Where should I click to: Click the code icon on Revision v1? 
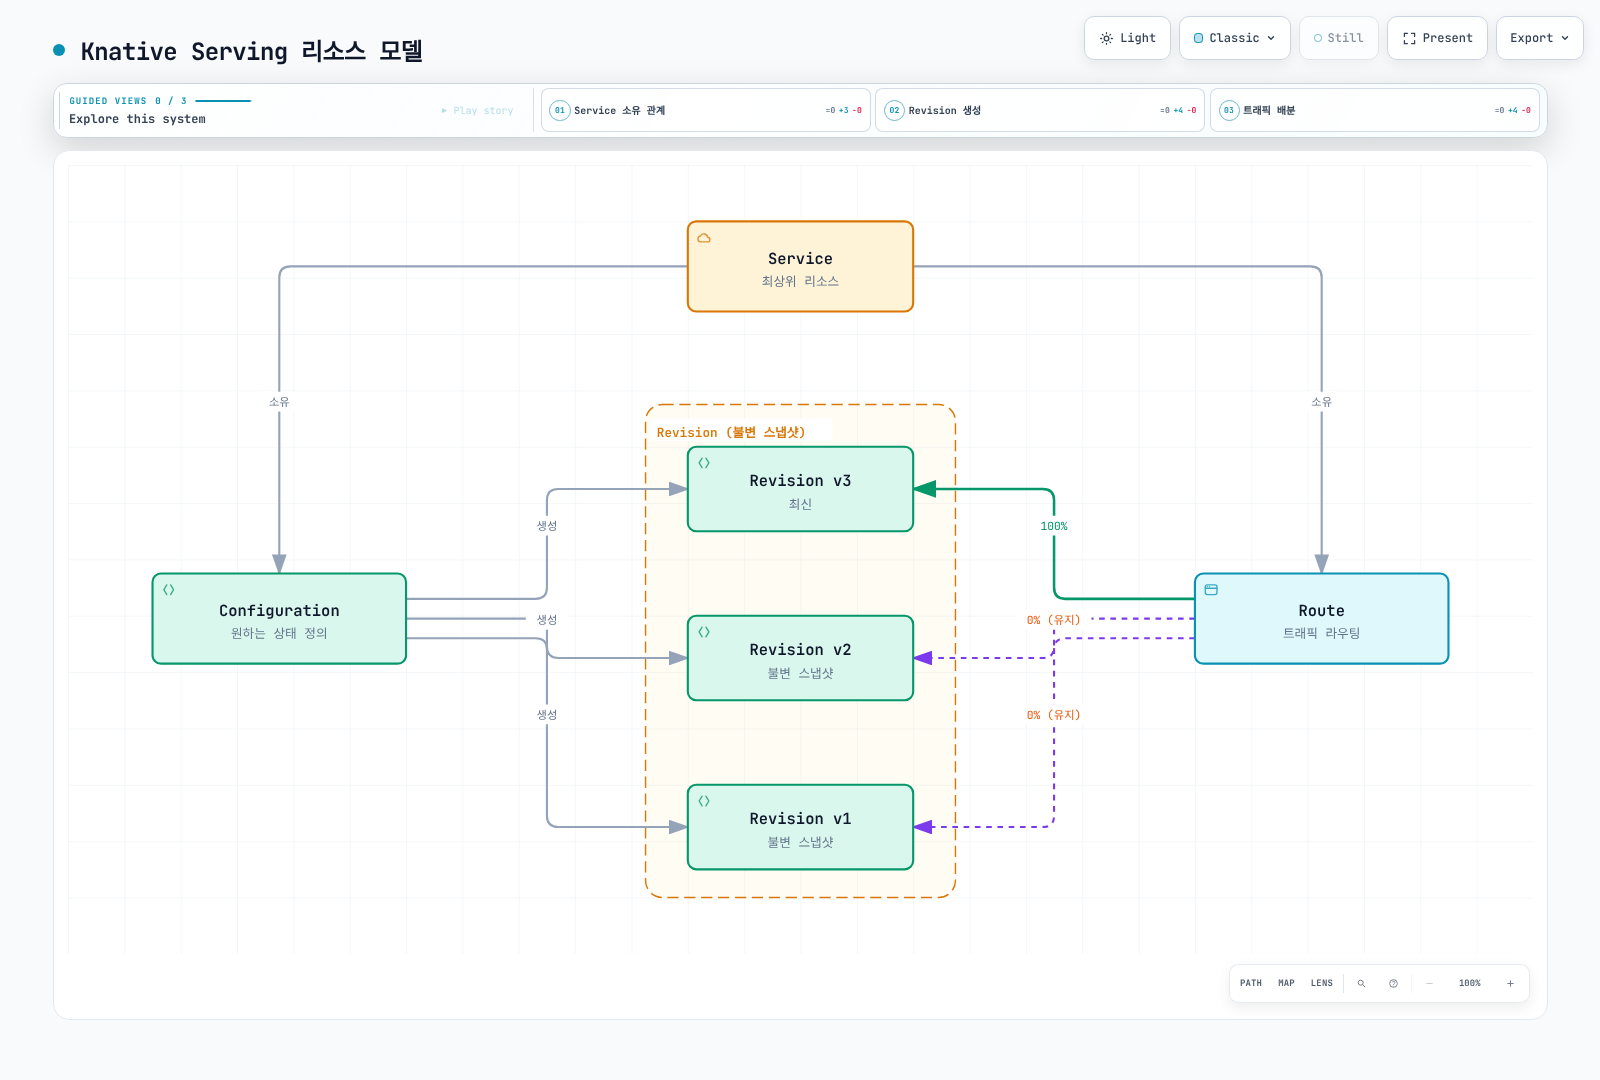tap(704, 801)
